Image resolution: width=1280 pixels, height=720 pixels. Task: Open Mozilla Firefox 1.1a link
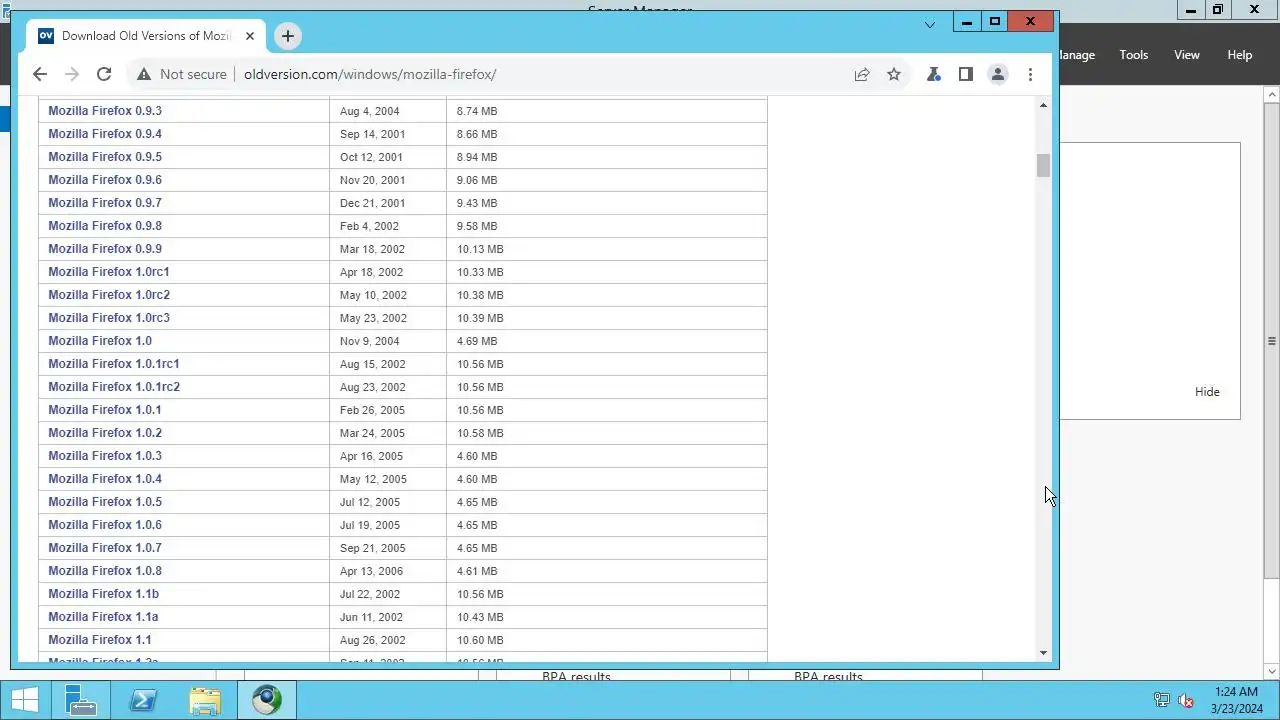[103, 617]
